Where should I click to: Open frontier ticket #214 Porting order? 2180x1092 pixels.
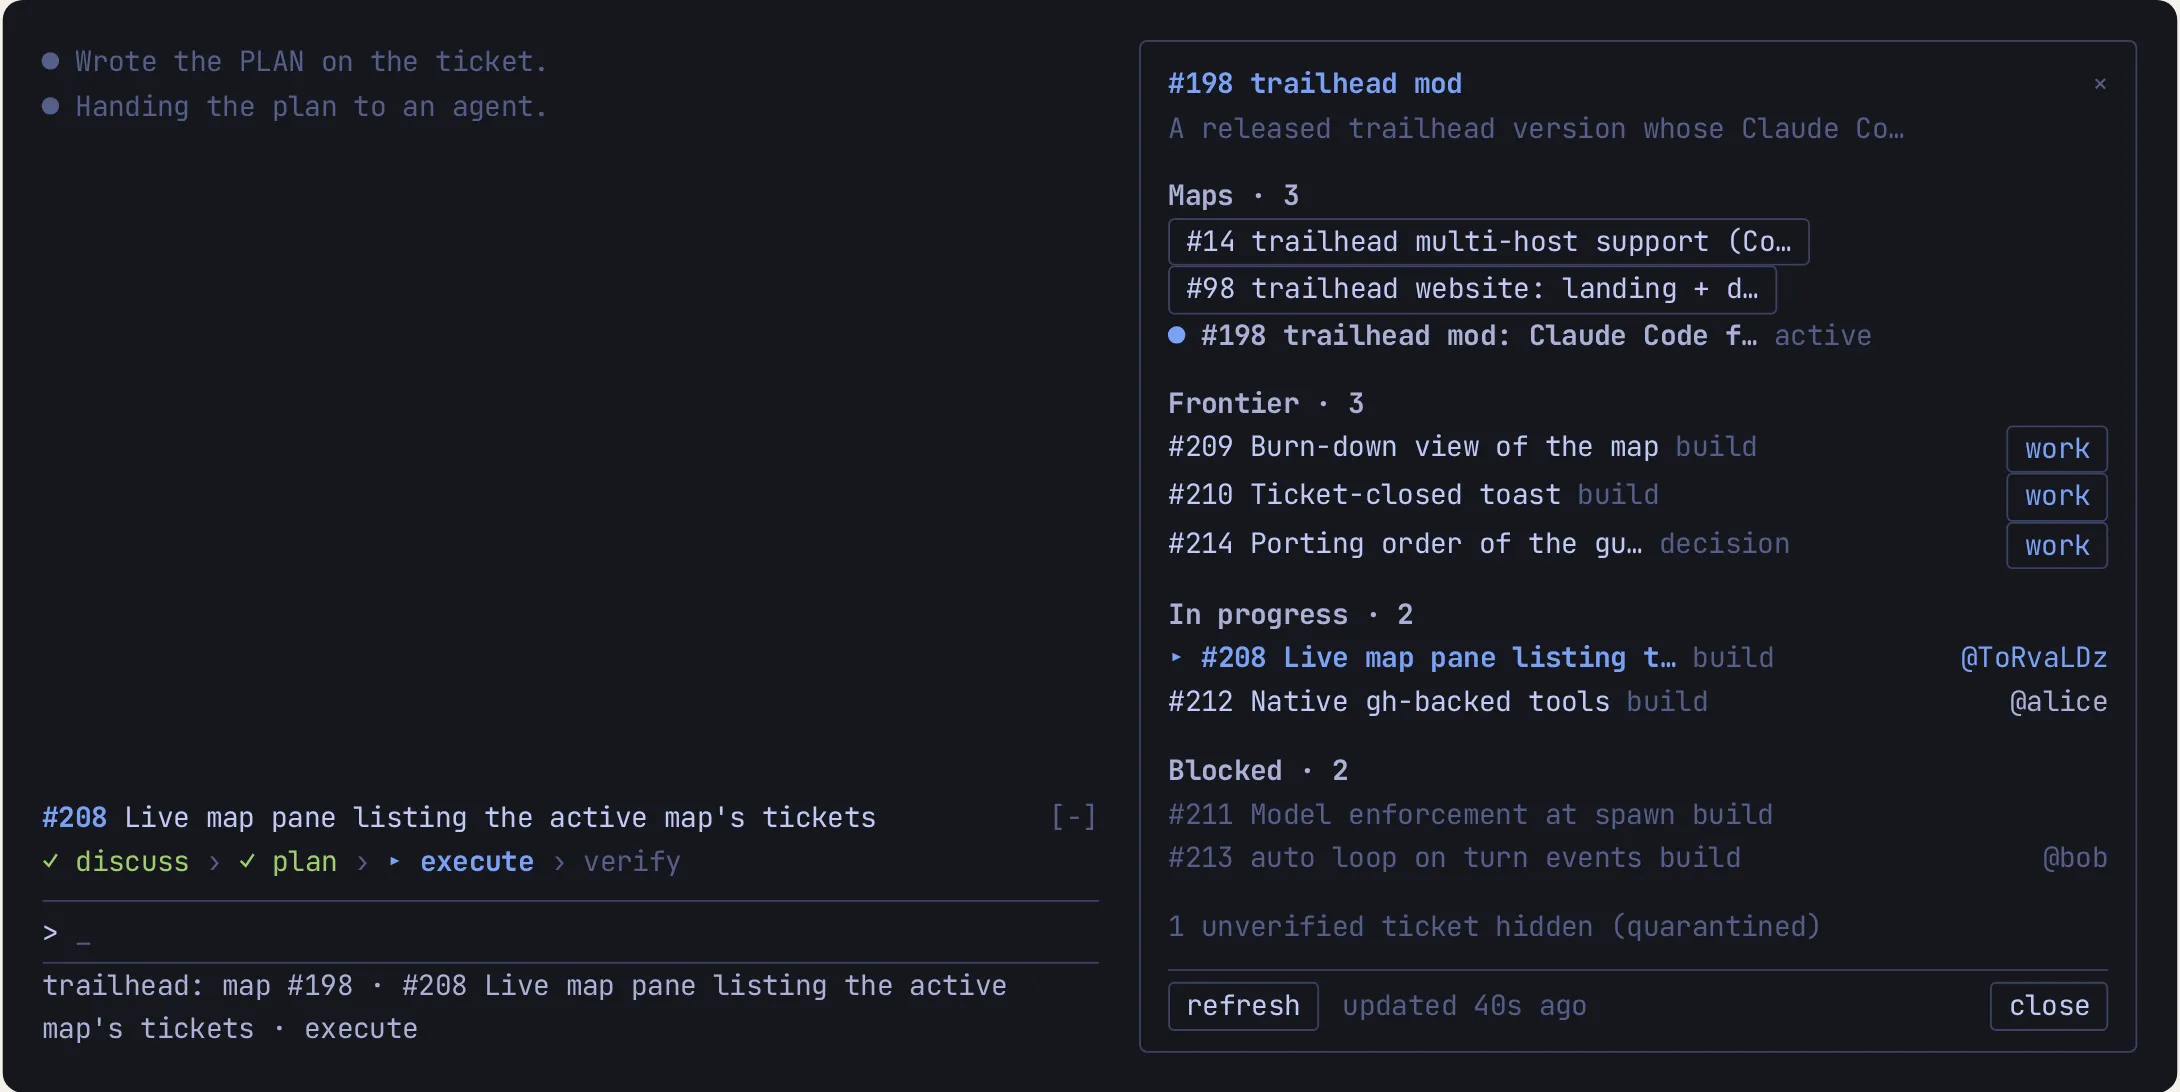point(1479,544)
